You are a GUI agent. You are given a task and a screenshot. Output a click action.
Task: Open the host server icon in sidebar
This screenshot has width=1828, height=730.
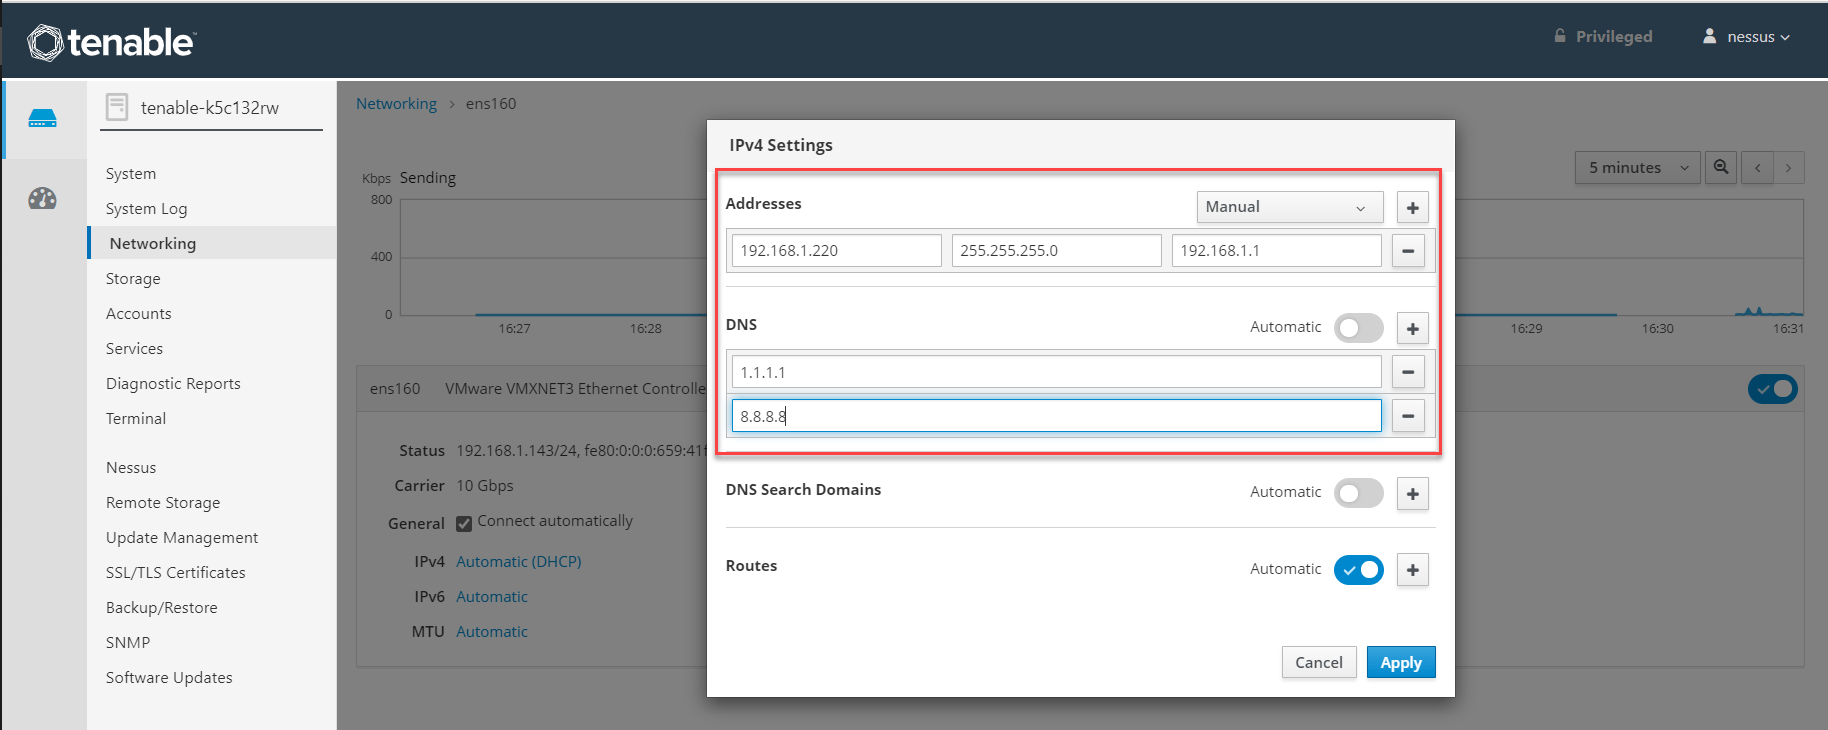point(43,119)
